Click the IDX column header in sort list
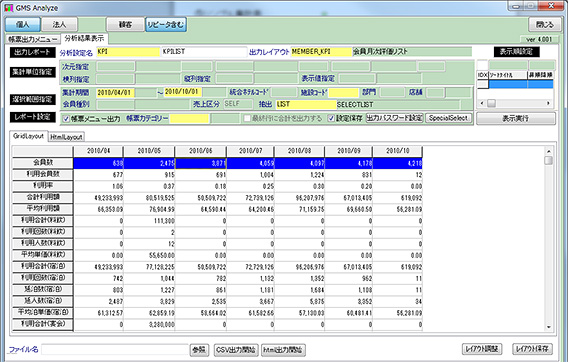The width and height of the screenshot is (568, 362). point(483,75)
